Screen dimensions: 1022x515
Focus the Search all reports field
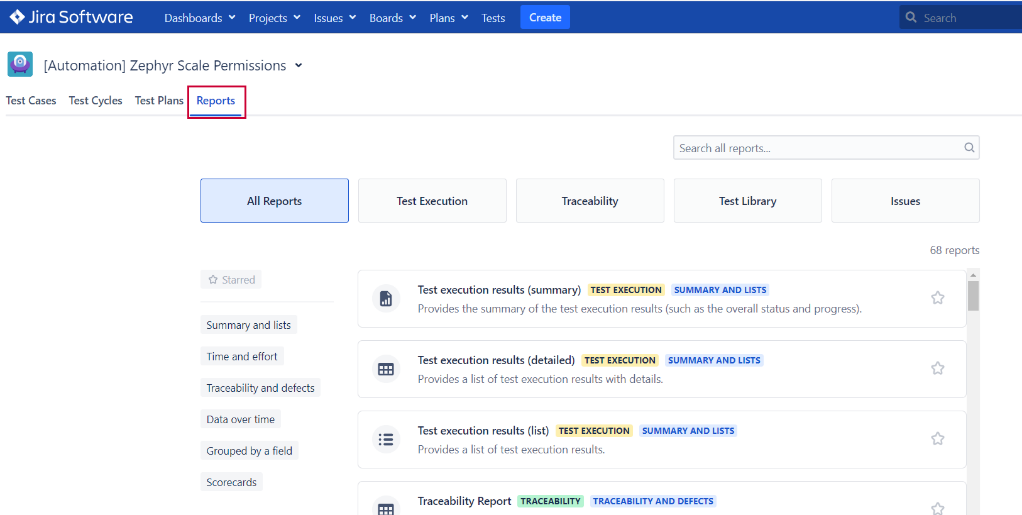point(815,148)
